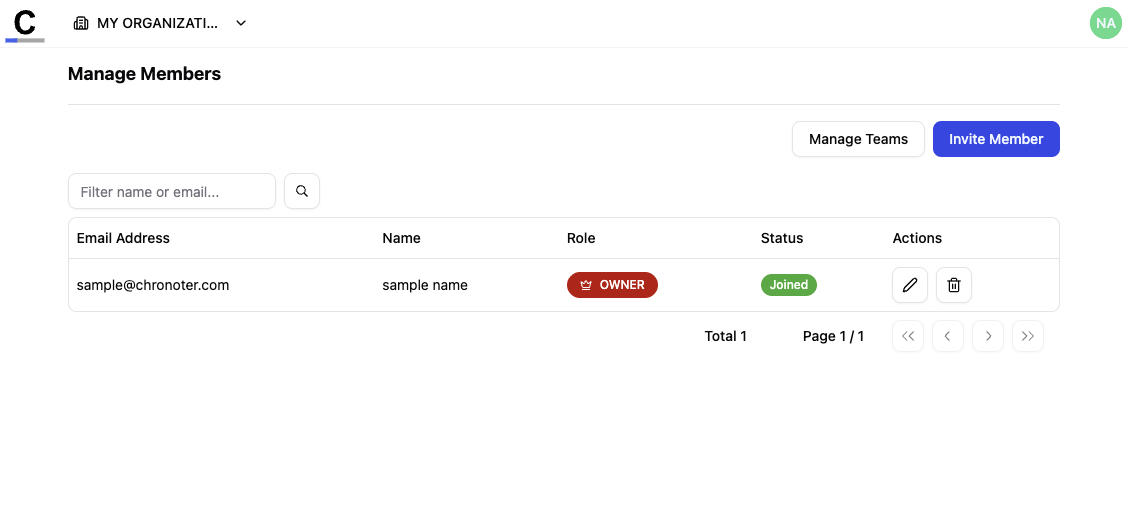
Task: Edit member sample@chronoter.com with pencil icon
Action: coord(909,285)
